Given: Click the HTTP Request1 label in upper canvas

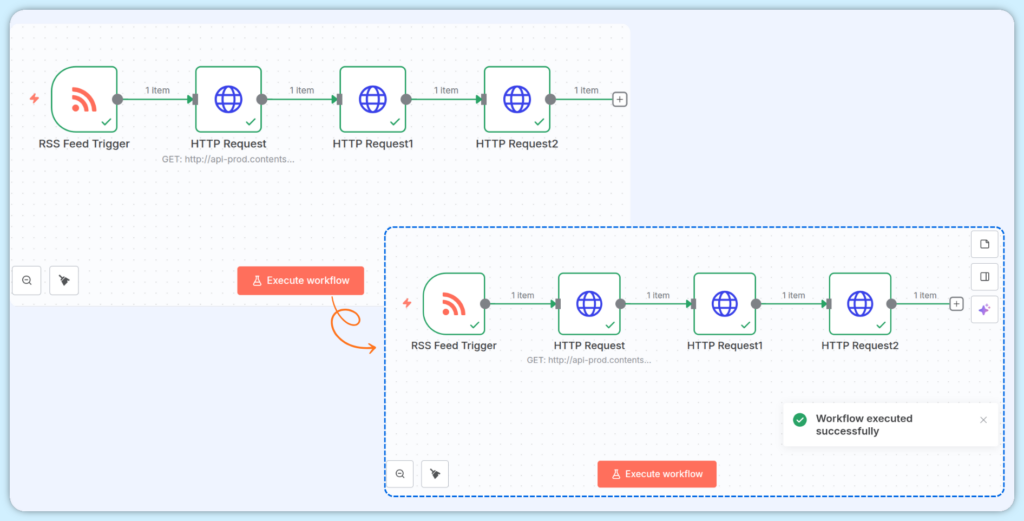Looking at the screenshot, I should point(373,144).
